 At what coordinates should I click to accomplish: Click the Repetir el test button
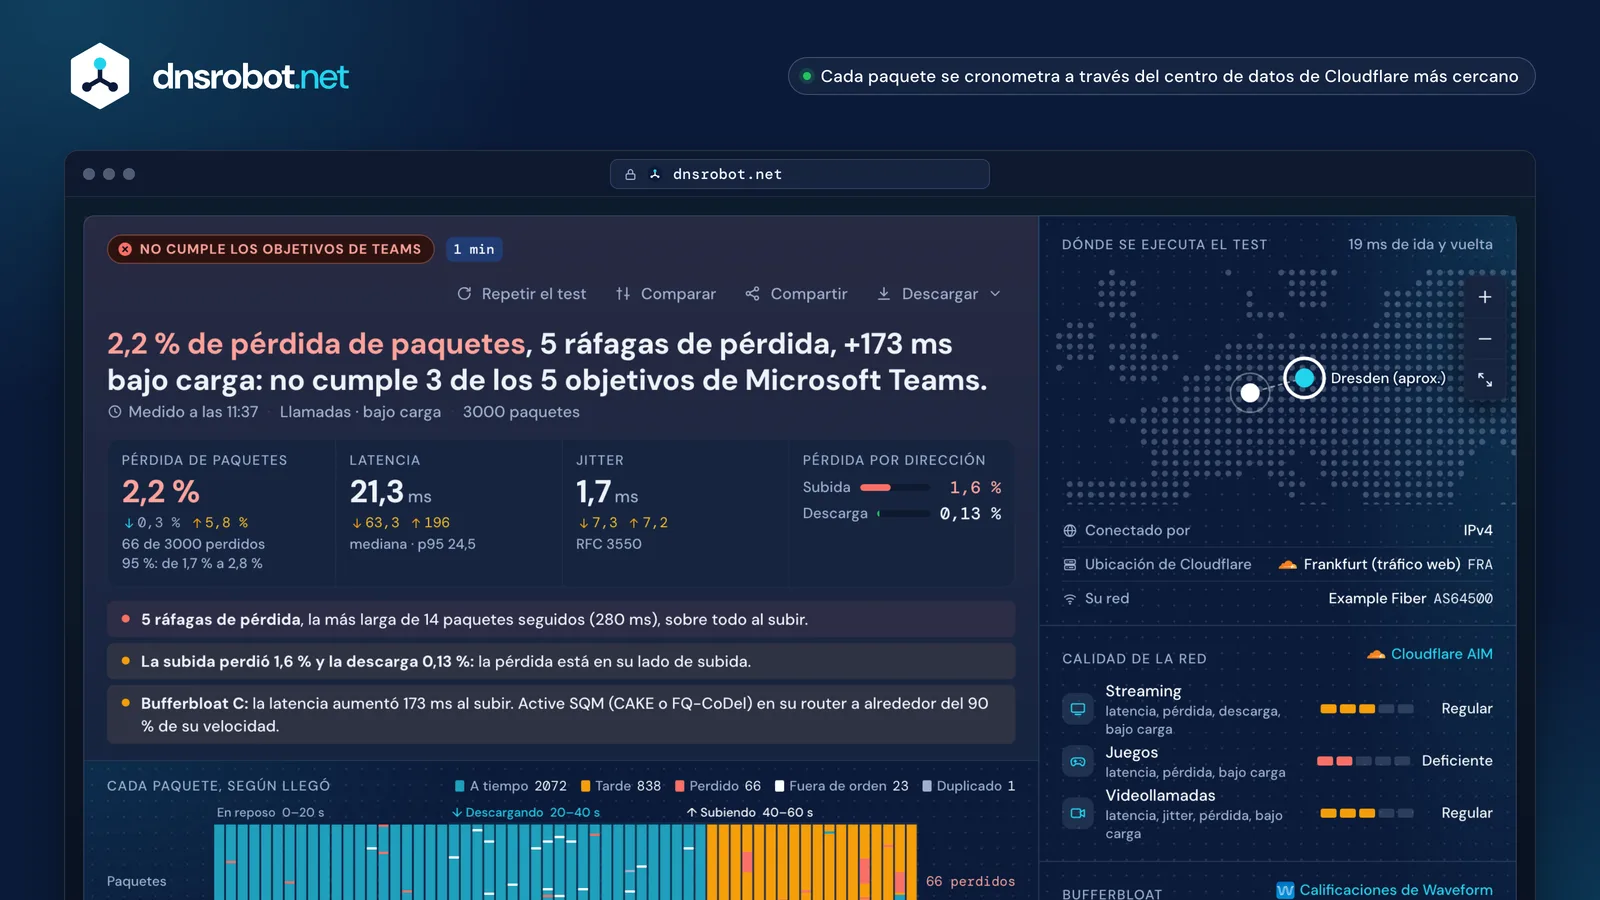point(522,294)
